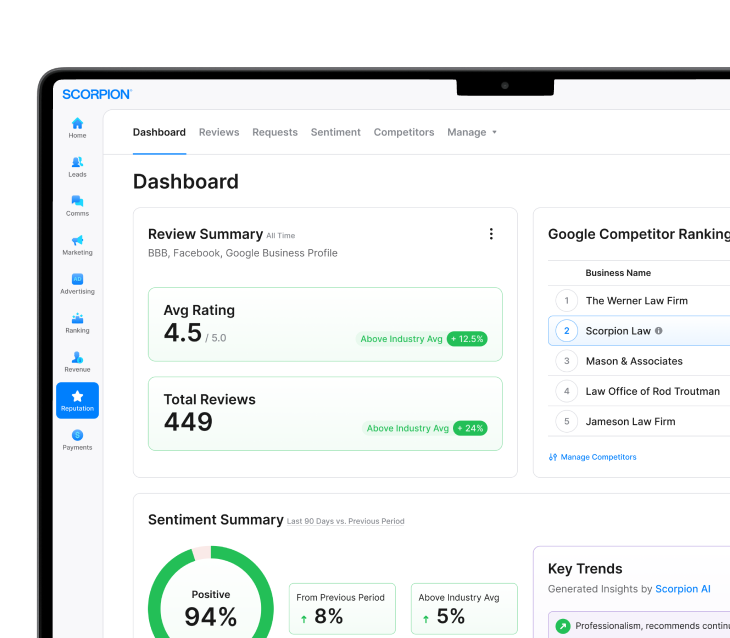Go to Comms in the sidebar

coord(77,201)
